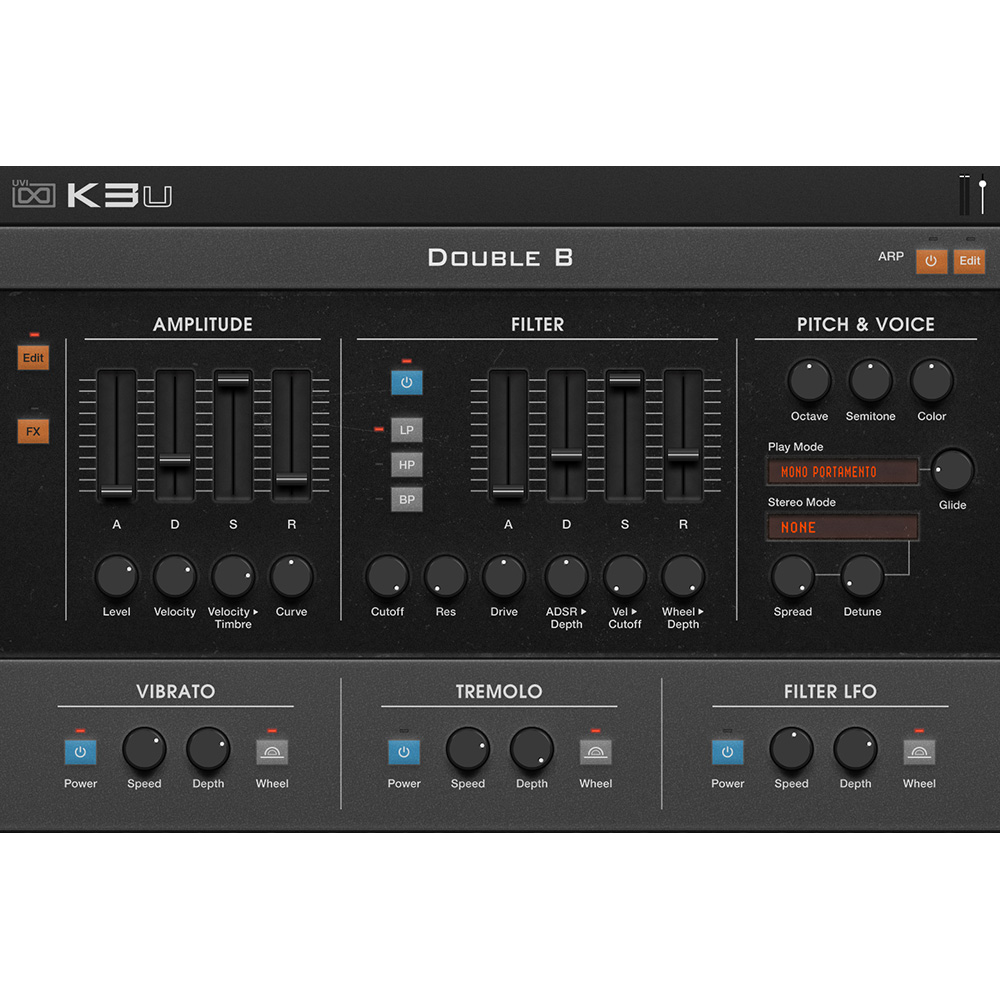Click the Amplitude Level knob

(x=117, y=576)
